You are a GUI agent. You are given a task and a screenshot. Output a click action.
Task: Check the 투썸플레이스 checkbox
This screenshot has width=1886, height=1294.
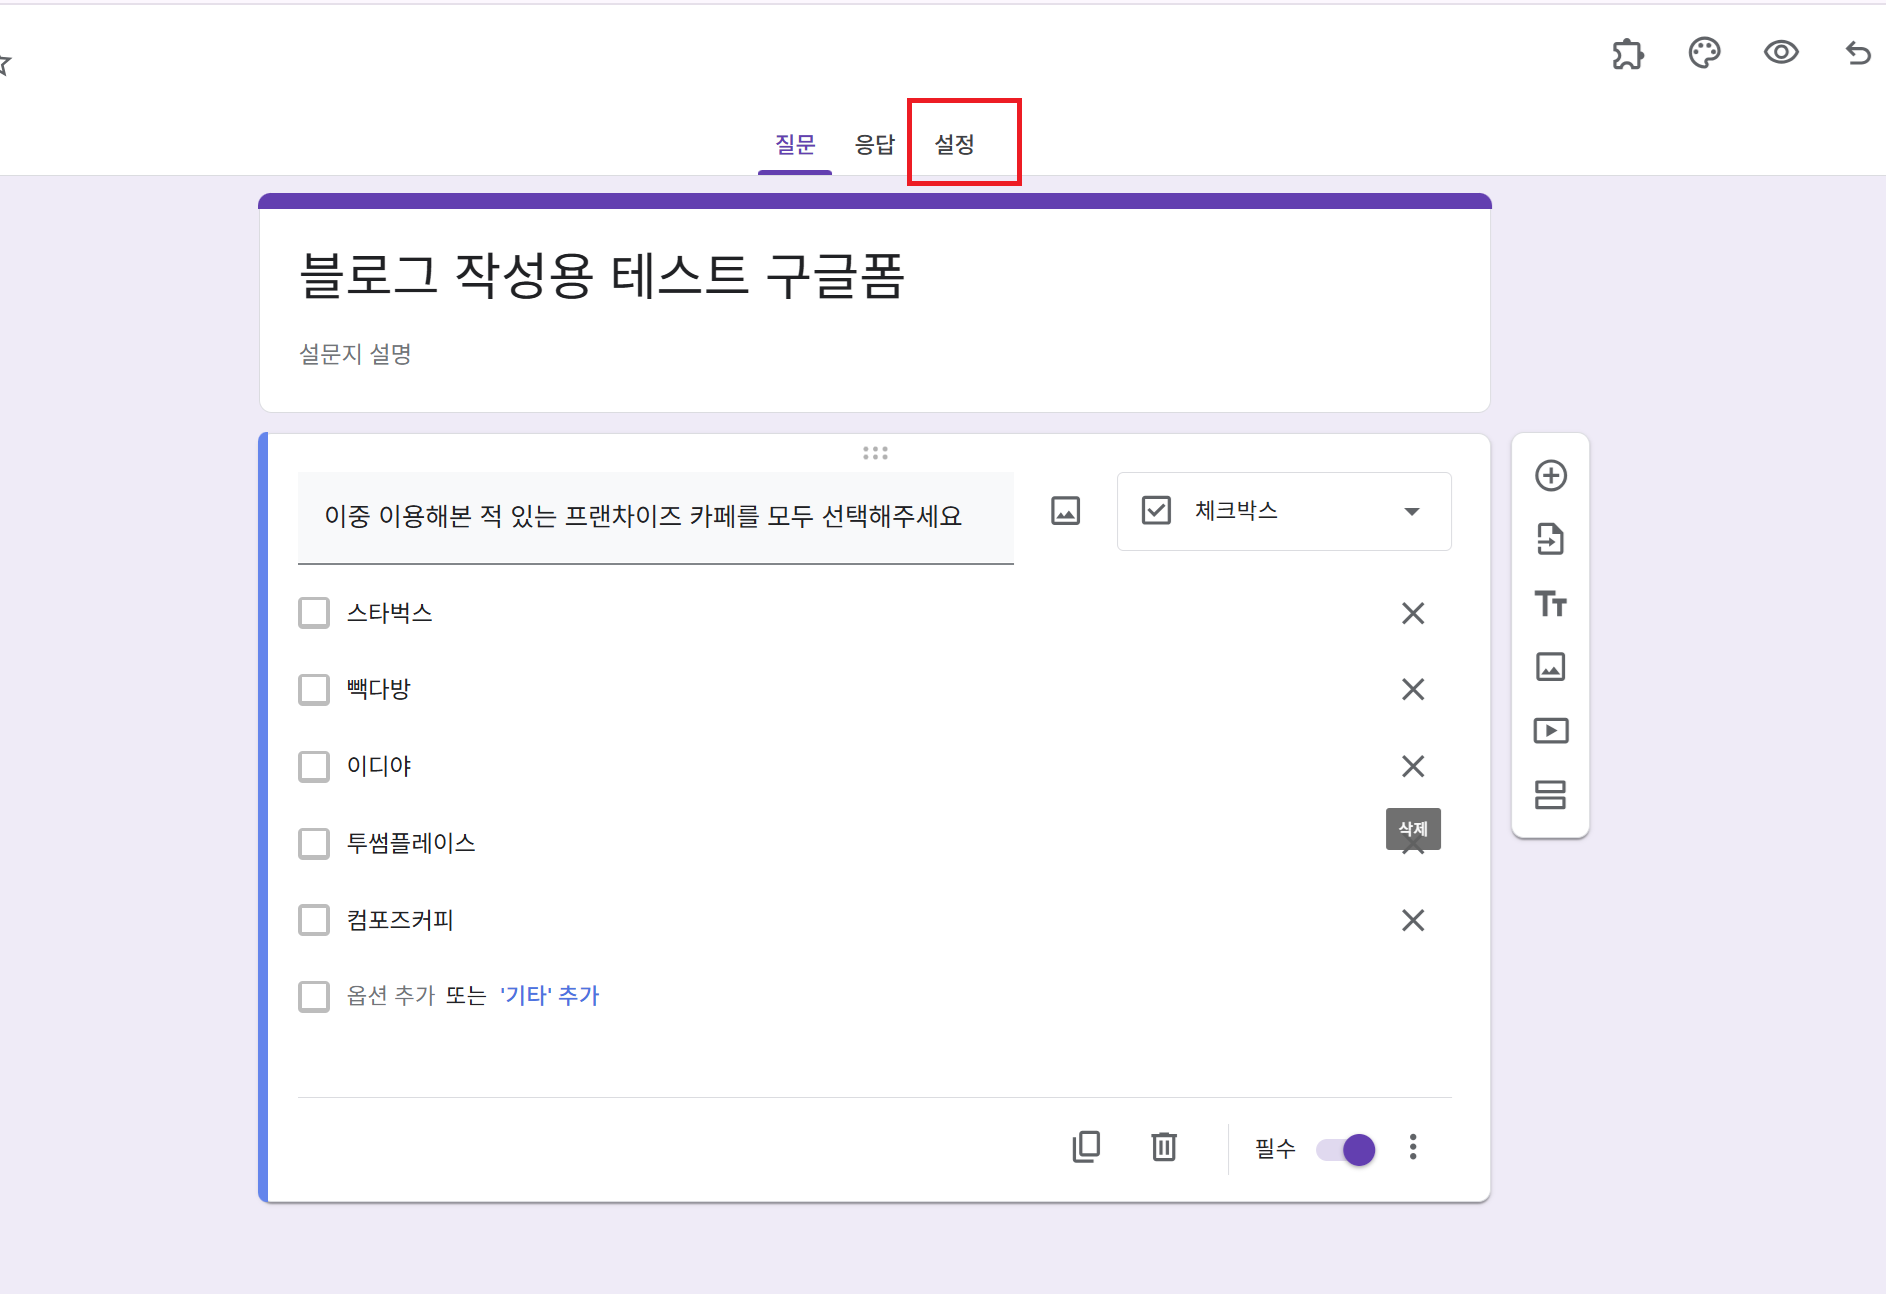[314, 843]
